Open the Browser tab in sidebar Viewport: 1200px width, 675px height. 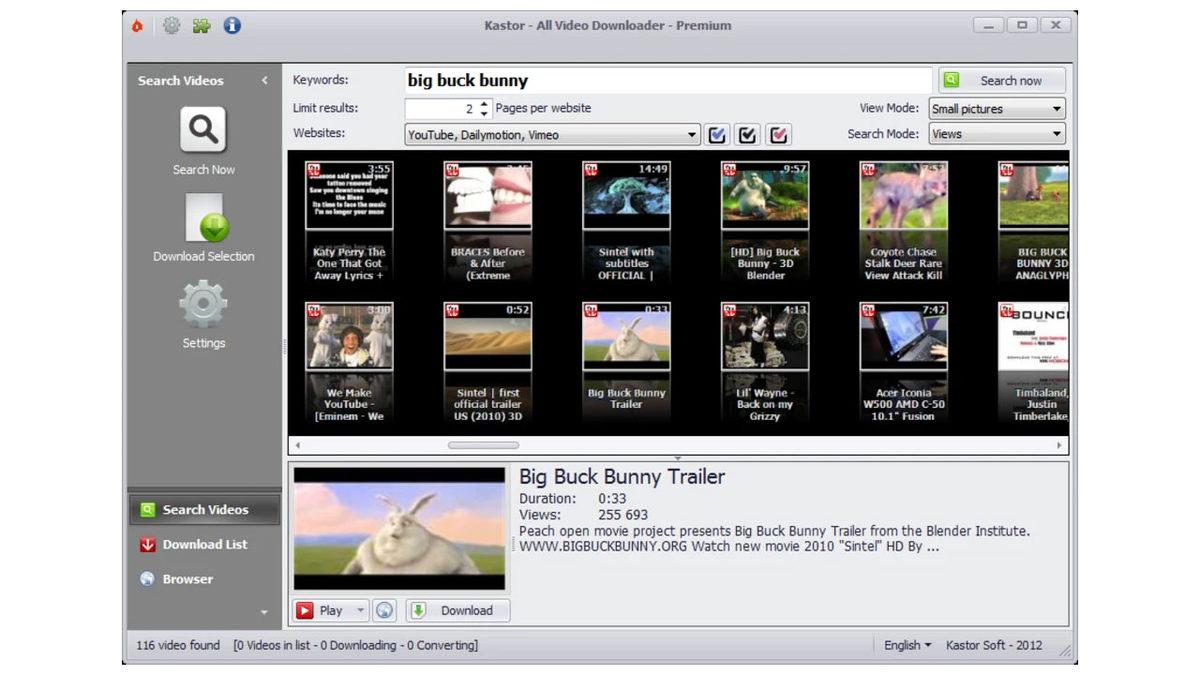[187, 579]
